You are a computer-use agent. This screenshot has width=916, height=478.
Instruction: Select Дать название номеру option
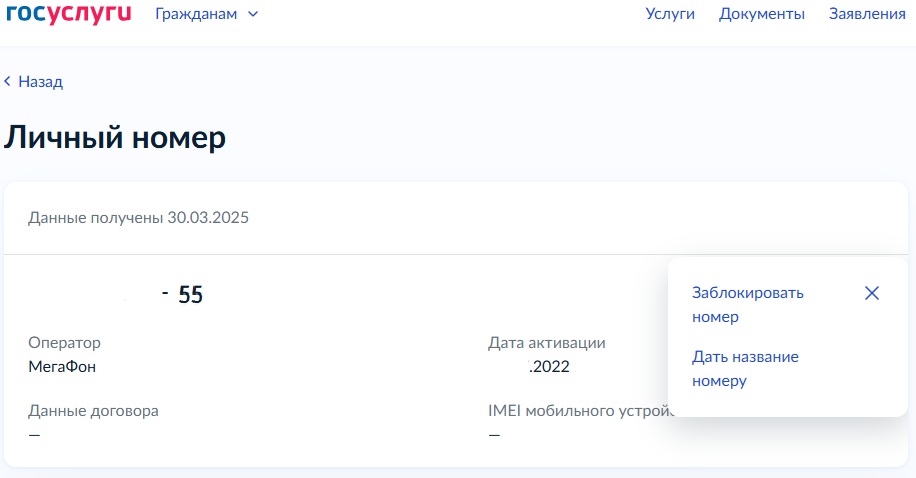coord(745,368)
